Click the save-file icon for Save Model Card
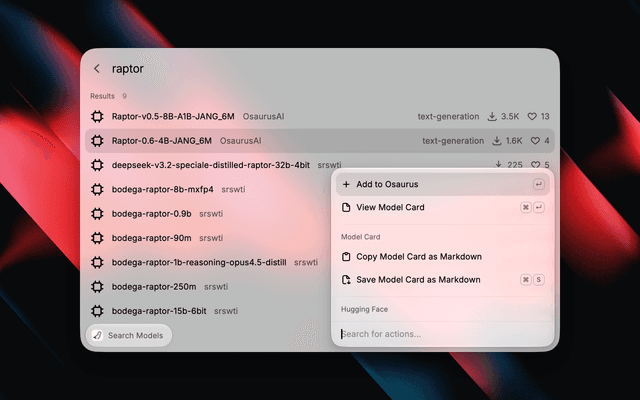 346,280
